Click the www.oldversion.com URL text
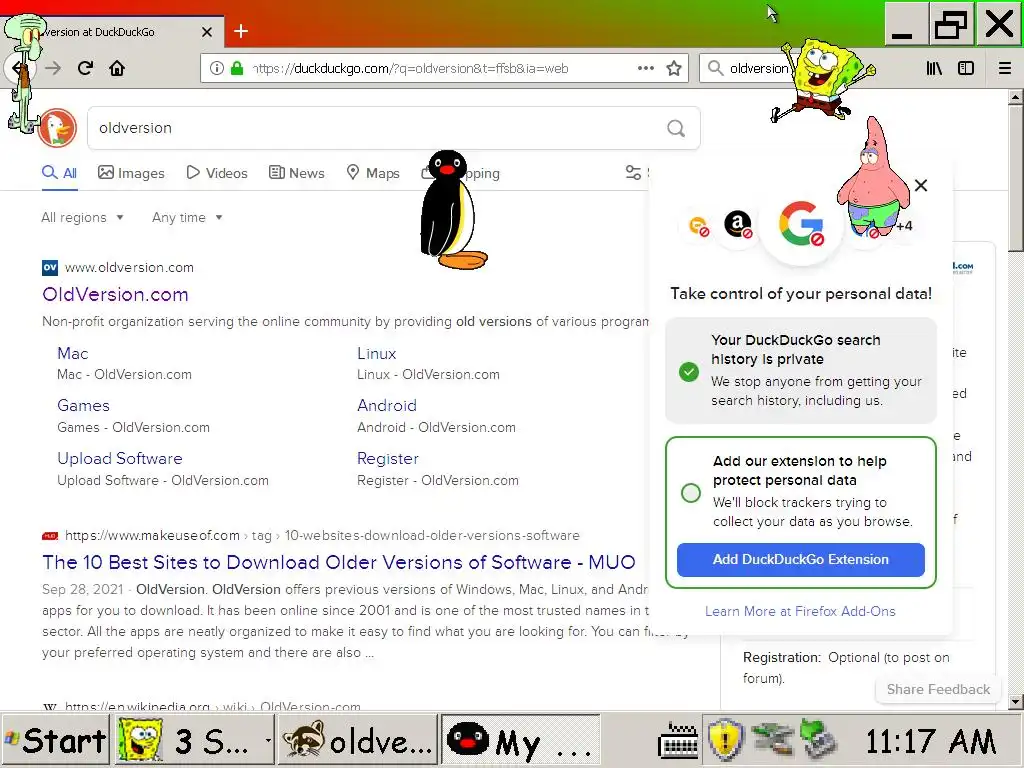The width and height of the screenshot is (1024, 768). pos(129,268)
